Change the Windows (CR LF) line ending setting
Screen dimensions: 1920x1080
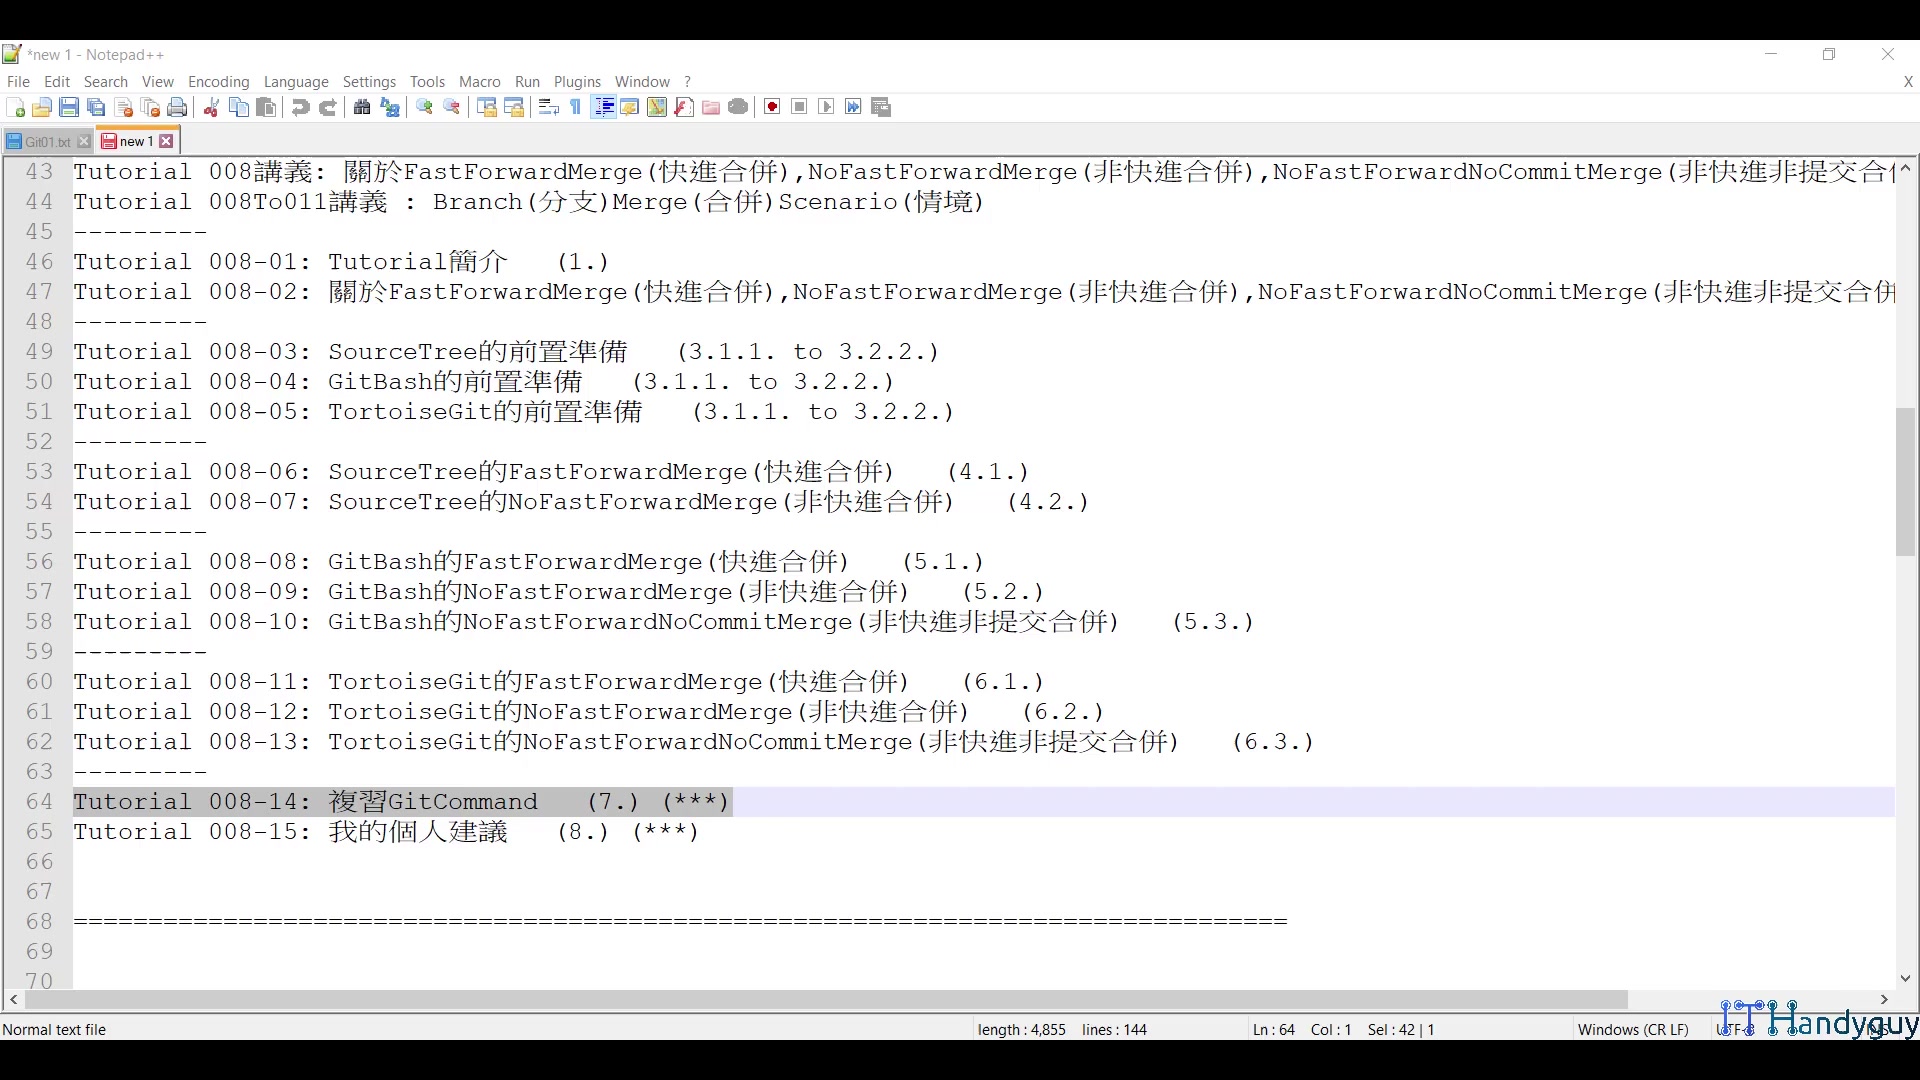(1633, 1029)
